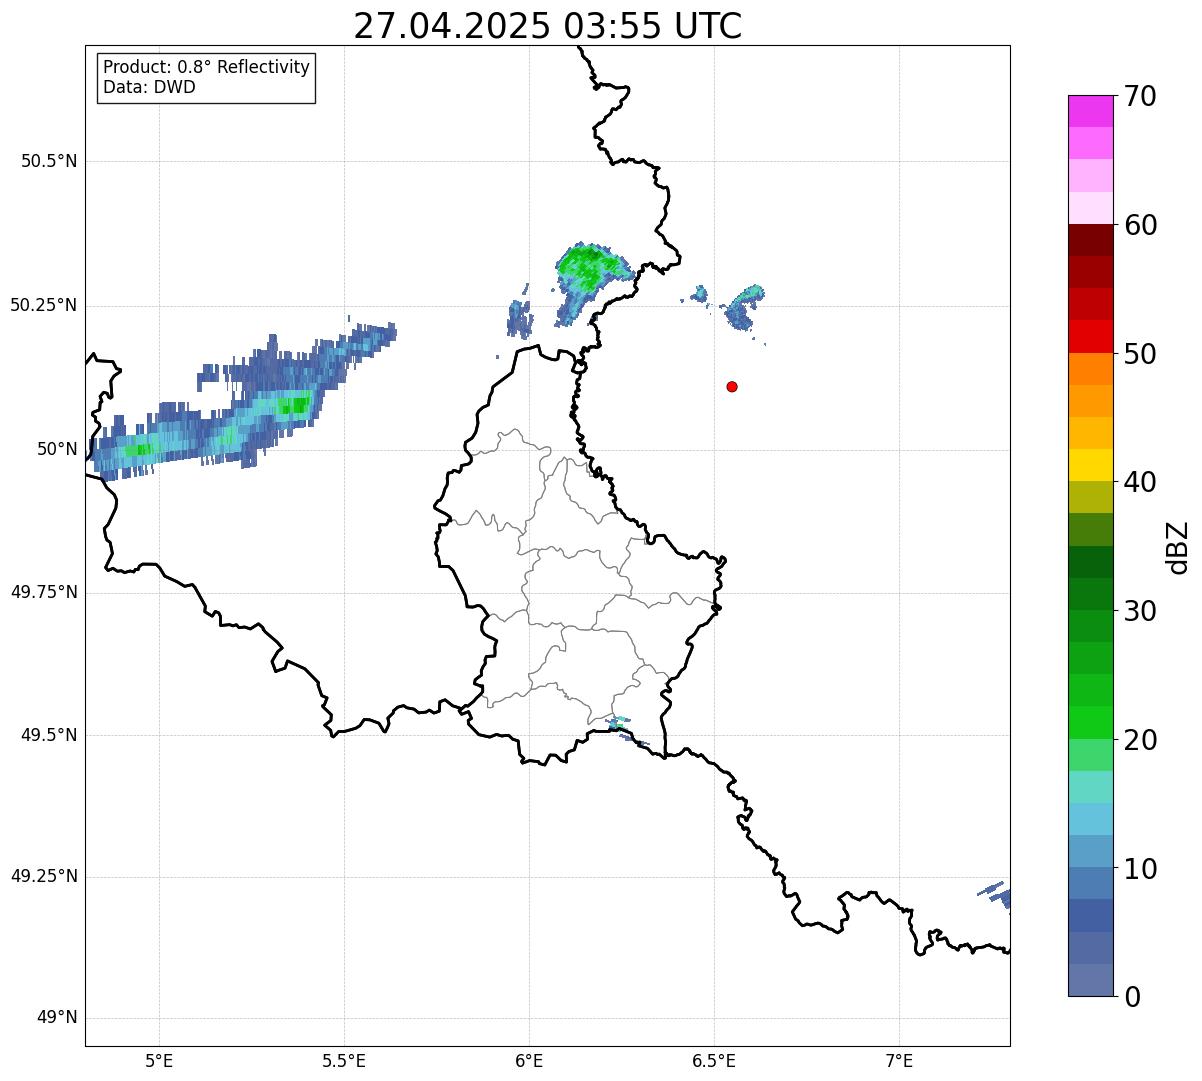Viewport: 1202px width, 1081px height.
Task: Click the dark maroon colorbar segment below 60
Action: pos(1090,240)
